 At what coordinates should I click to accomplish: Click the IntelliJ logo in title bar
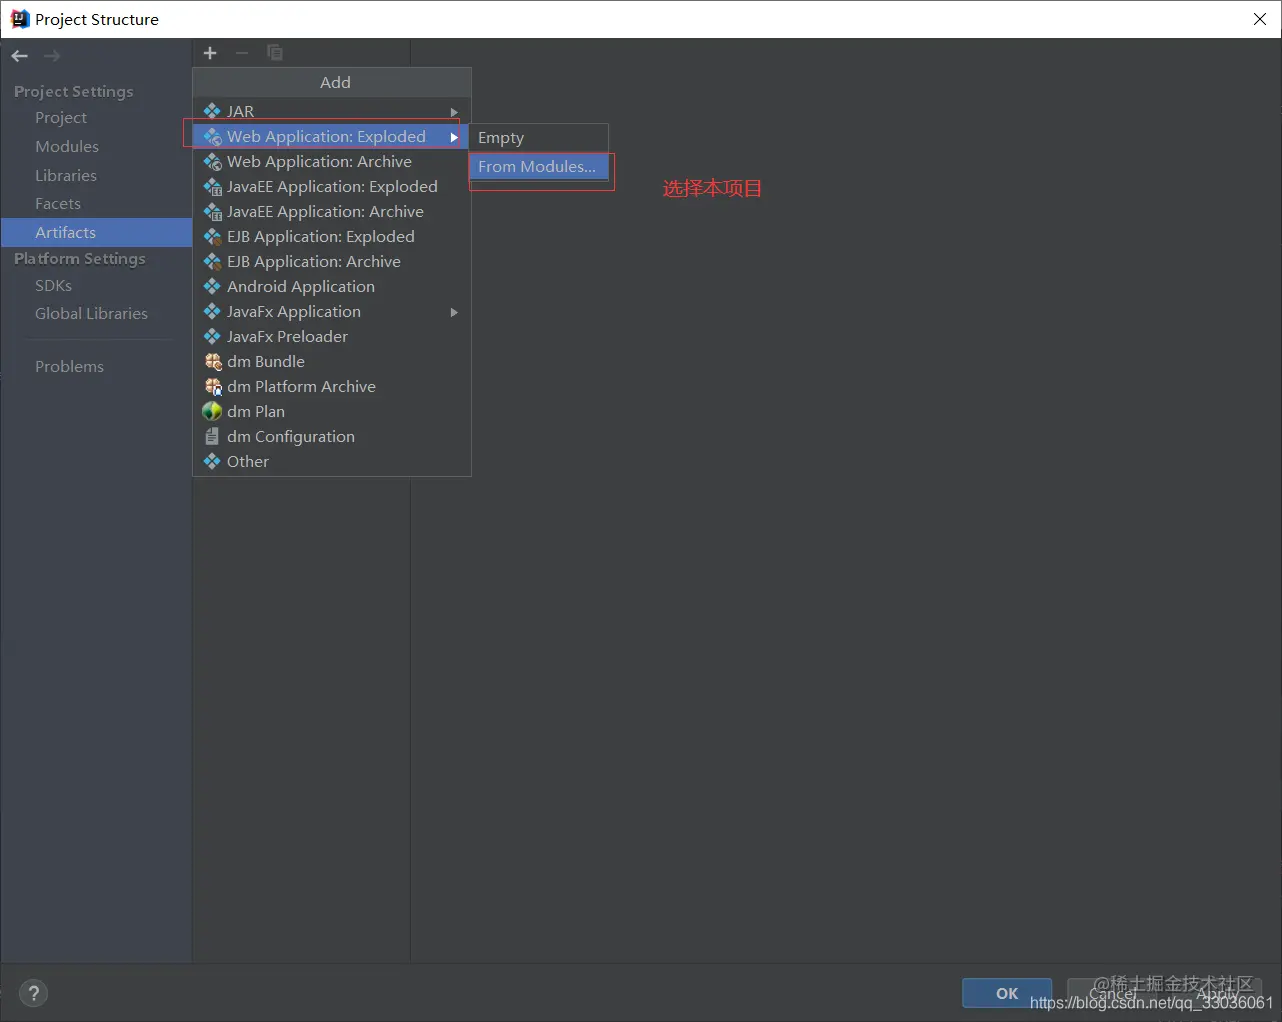point(19,19)
